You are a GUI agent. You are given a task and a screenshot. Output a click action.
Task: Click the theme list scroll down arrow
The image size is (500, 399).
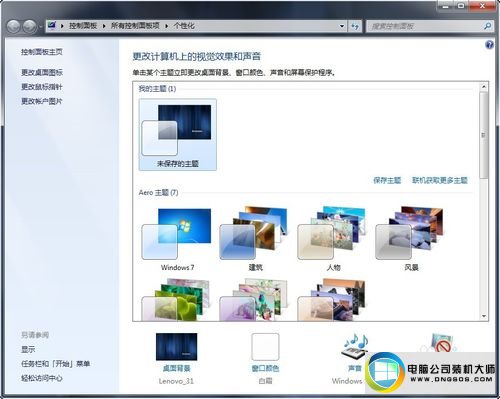click(484, 316)
